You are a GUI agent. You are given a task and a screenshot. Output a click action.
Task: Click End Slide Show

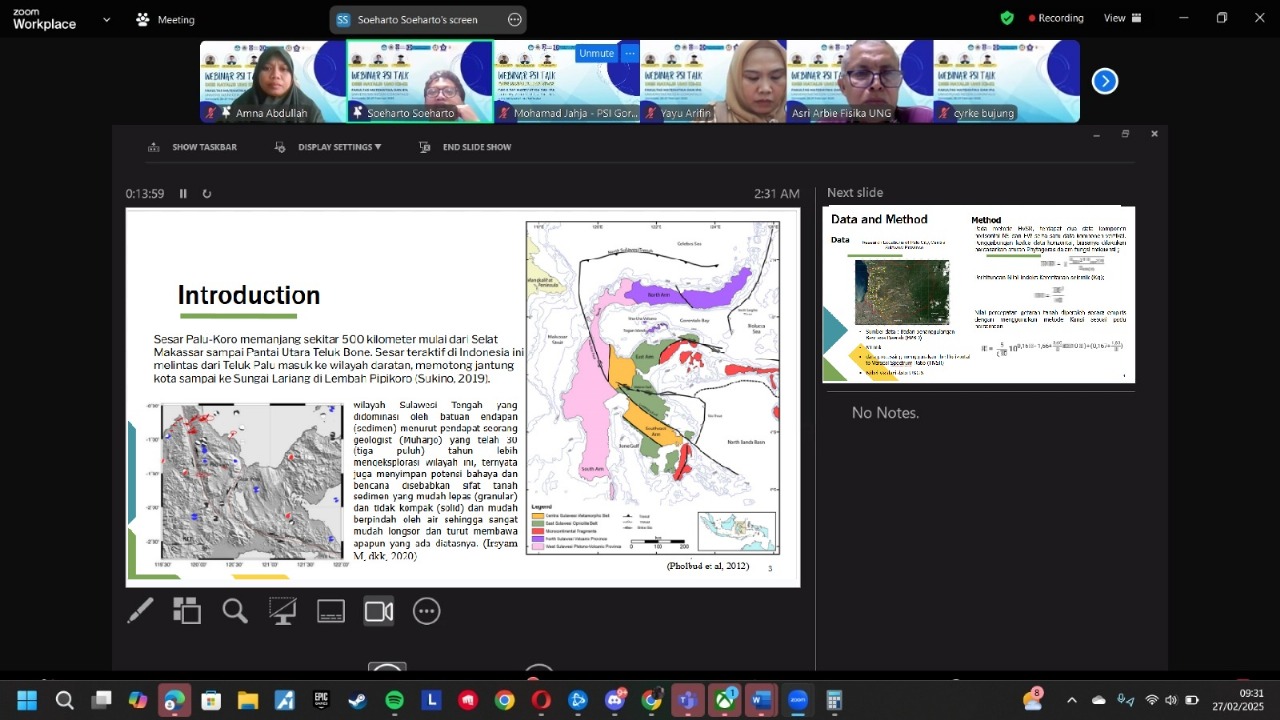(466, 147)
